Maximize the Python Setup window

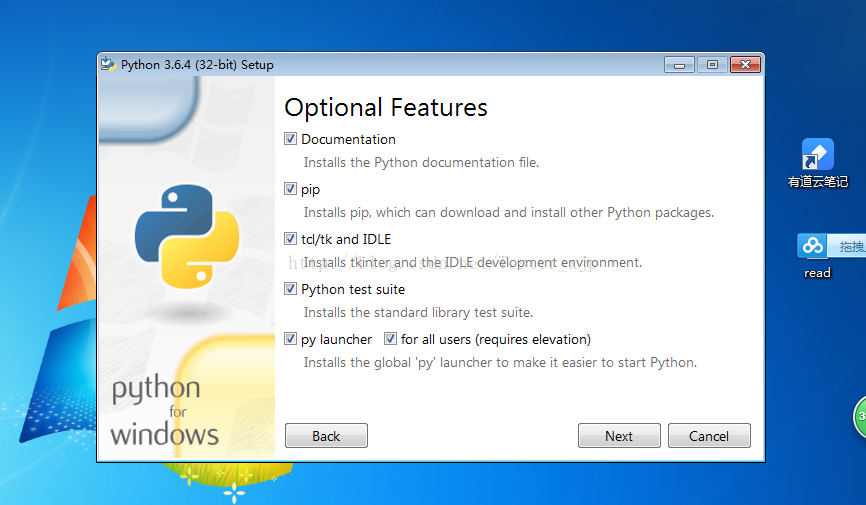tap(712, 65)
